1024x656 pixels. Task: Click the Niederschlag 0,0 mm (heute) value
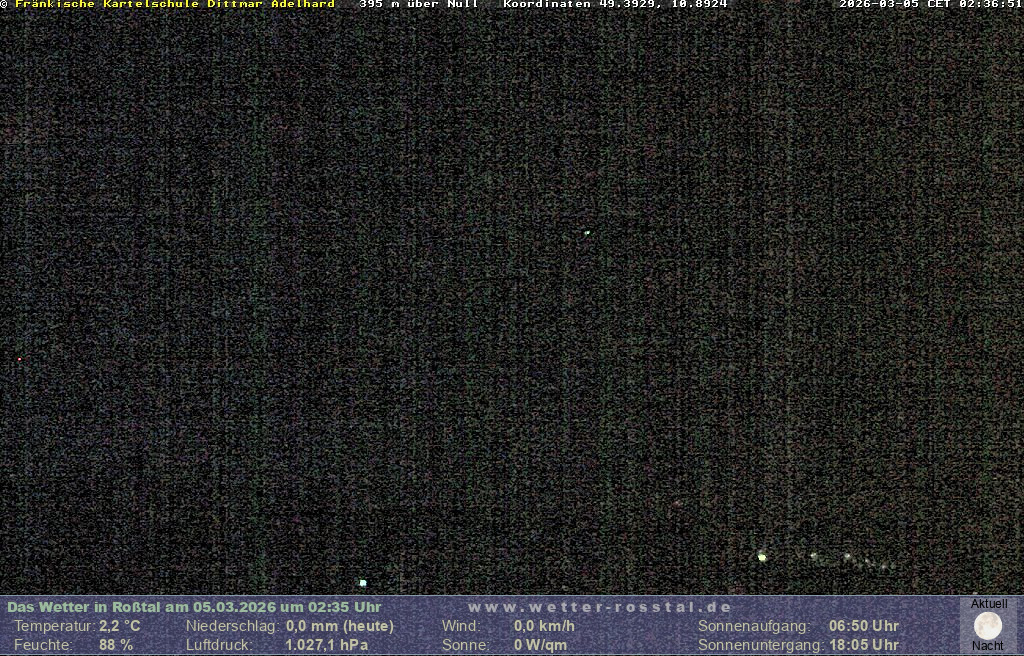tap(340, 626)
